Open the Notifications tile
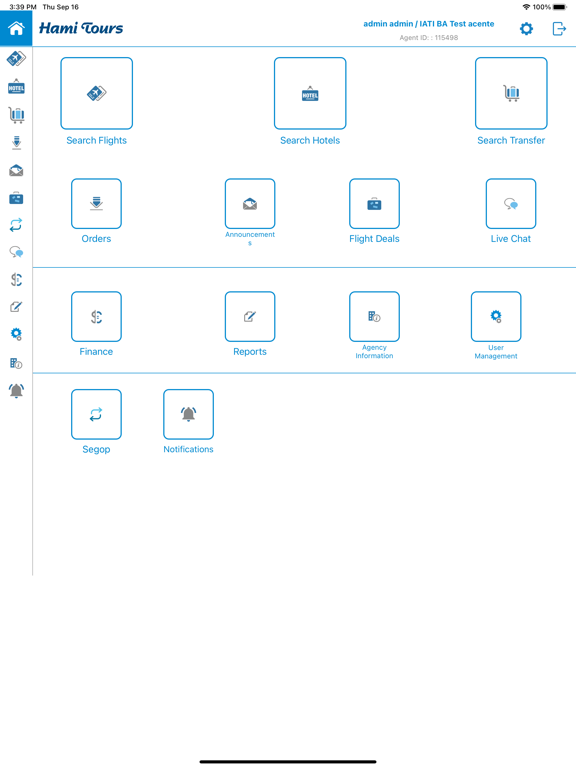Screen dimensions: 576x768 (189, 414)
